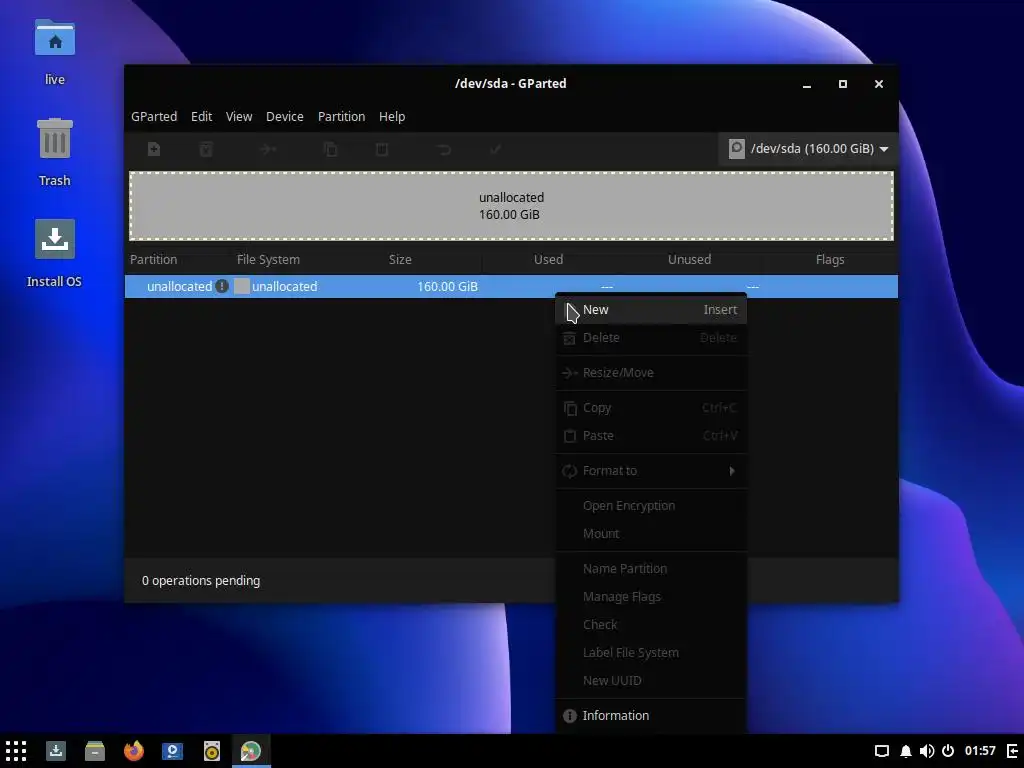Screen dimensions: 1024x768
Task: Click the Undo last operation toolbar icon
Action: pyautogui.click(x=444, y=150)
